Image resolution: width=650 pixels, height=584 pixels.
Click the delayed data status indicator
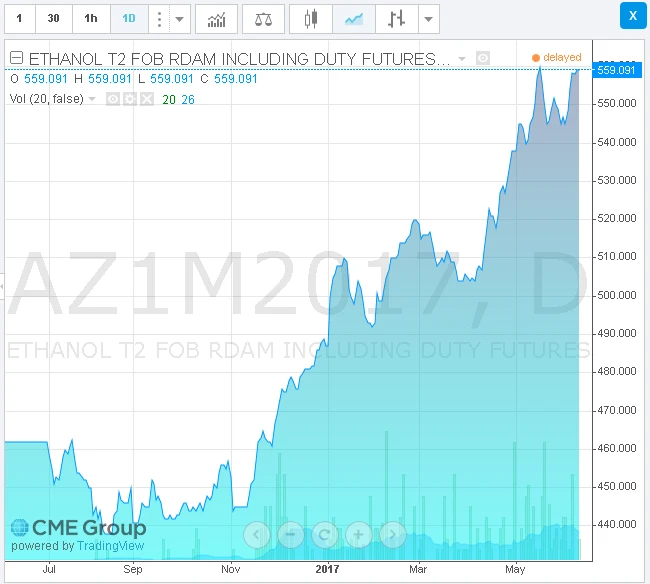coord(557,57)
